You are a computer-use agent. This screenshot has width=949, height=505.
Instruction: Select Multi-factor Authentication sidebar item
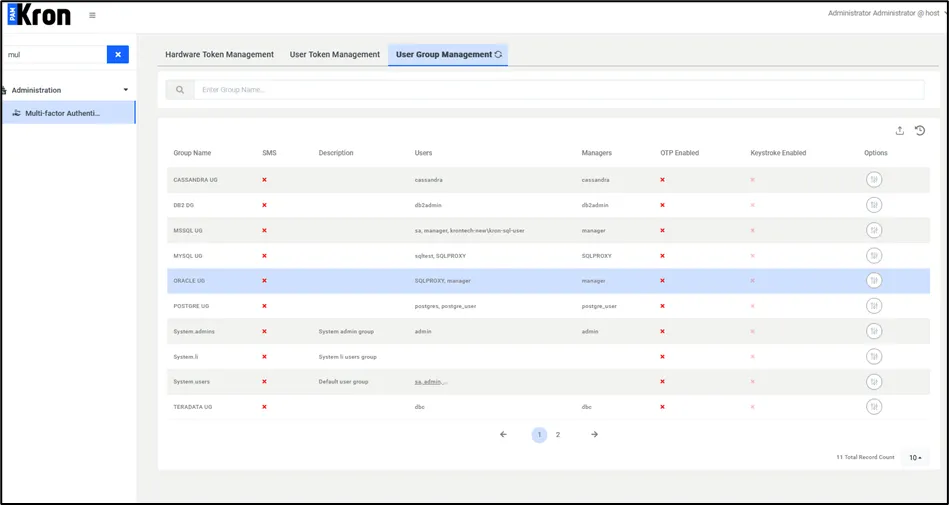click(68, 113)
